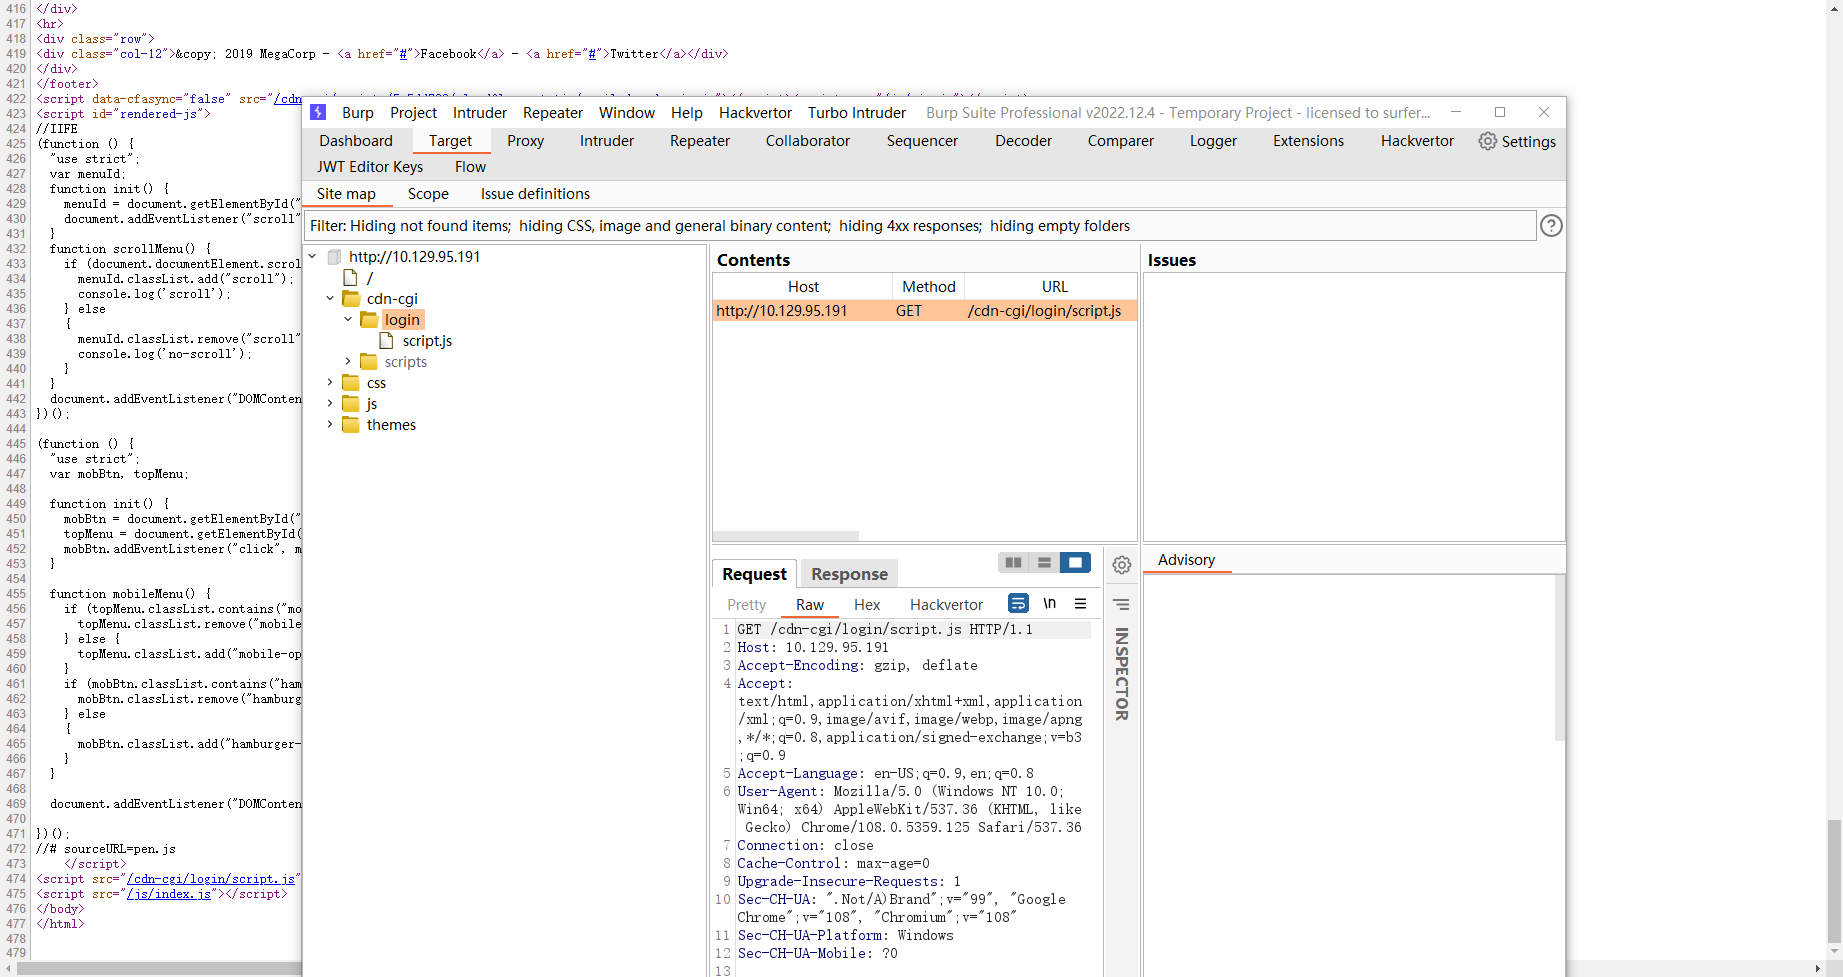The image size is (1843, 977).
Task: Collapse the http://10.129.95.191 host node
Action: click(x=312, y=256)
